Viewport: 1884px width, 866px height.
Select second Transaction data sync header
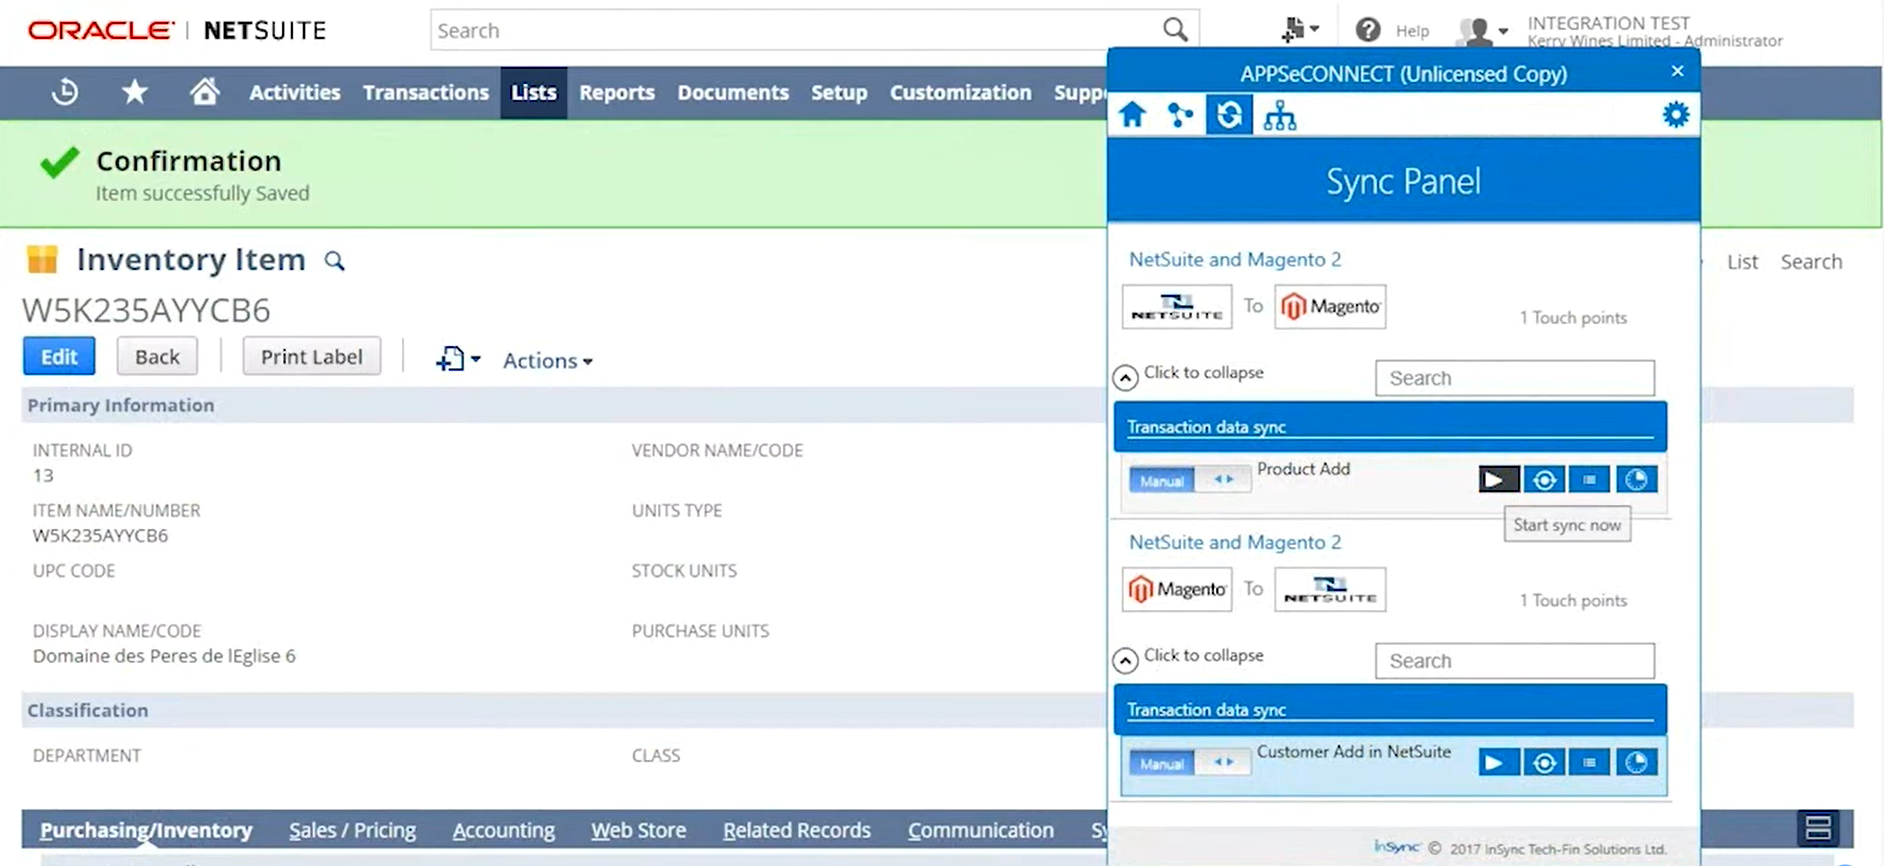(1390, 710)
